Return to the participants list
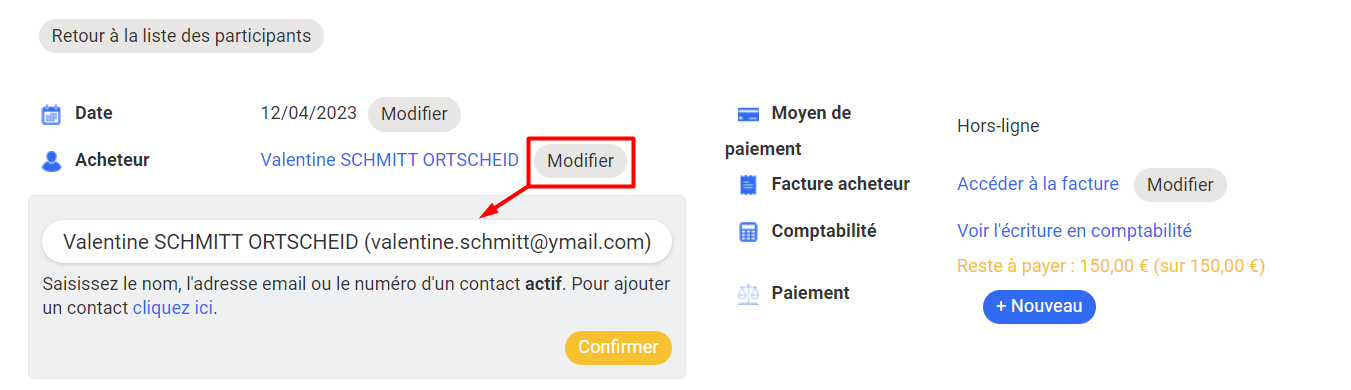1351x390 pixels. click(181, 36)
